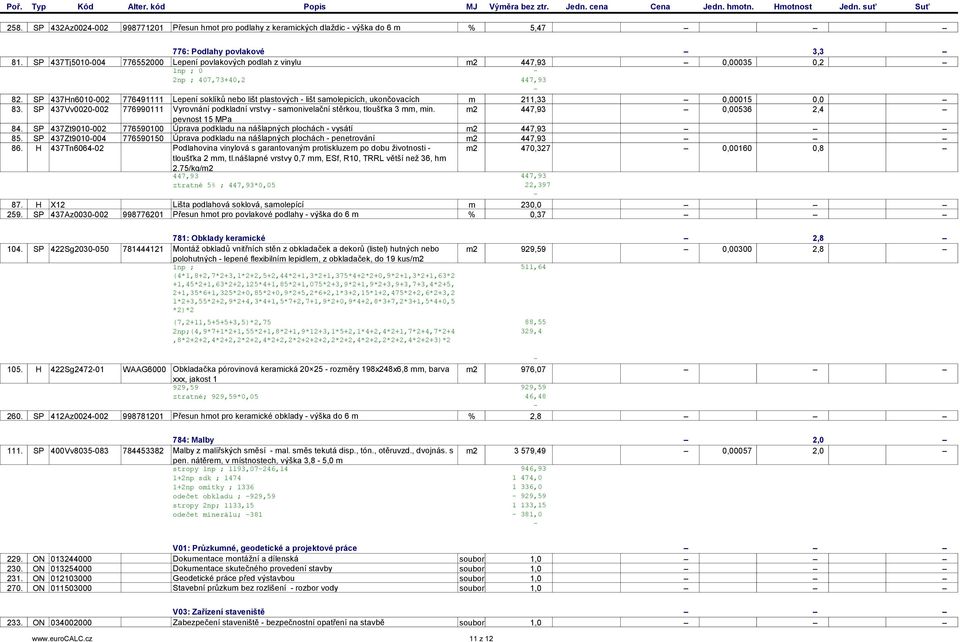The width and height of the screenshot is (960, 642).
Task: Click row 'Dokumentace skutečného provedení stavby'
Action: click(479, 569)
